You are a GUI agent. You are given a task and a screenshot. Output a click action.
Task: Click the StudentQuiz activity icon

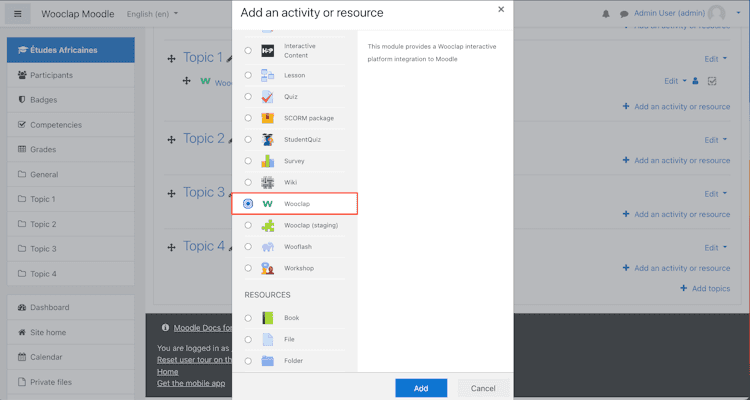click(x=267, y=139)
